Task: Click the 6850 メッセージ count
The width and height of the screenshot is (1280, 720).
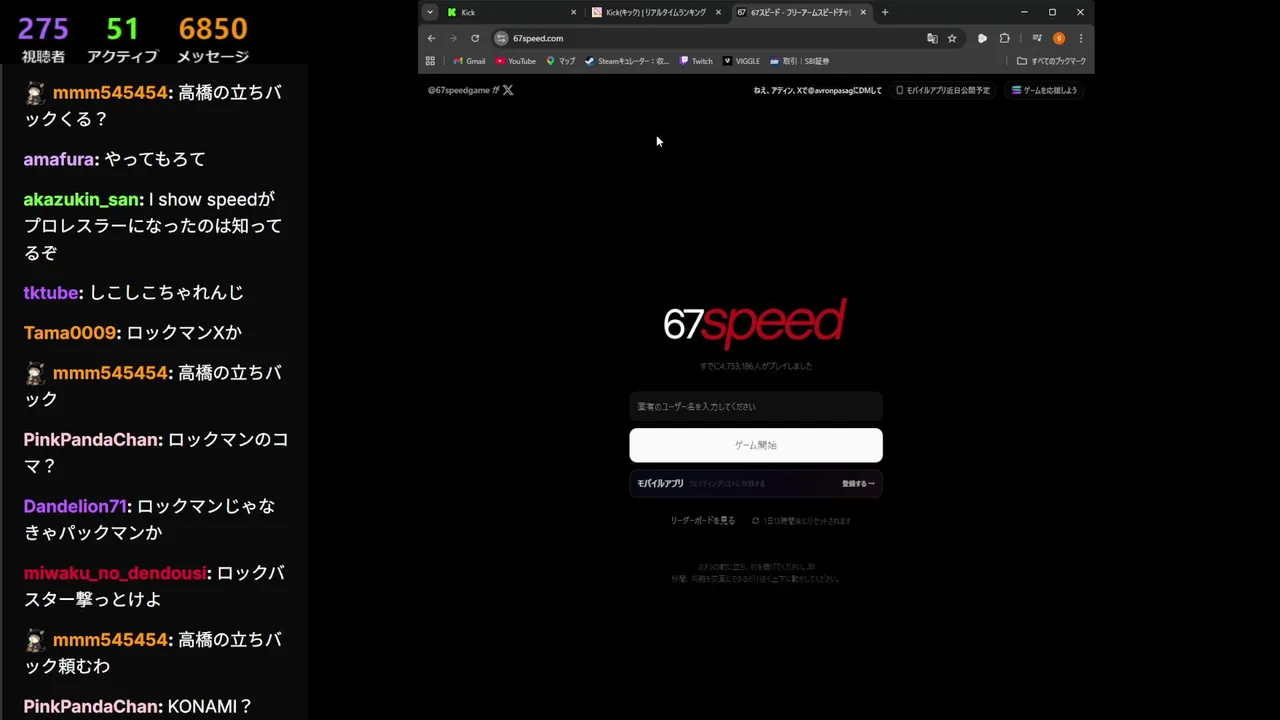Action: (x=212, y=40)
